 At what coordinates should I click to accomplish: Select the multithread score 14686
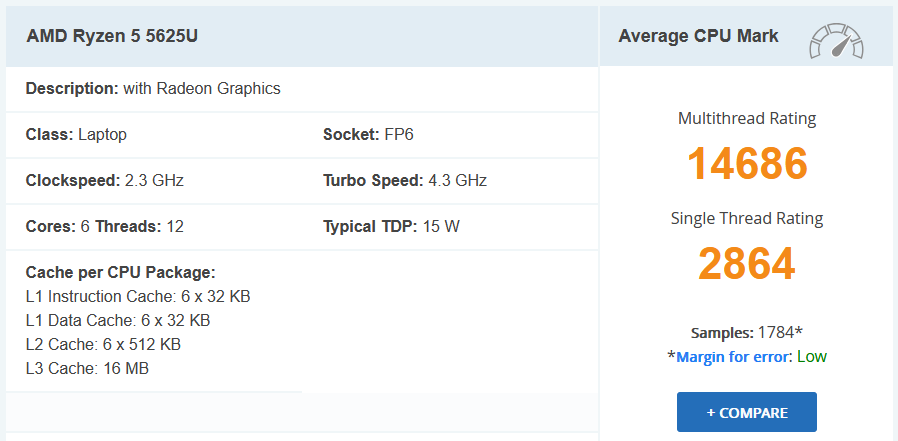(x=747, y=164)
